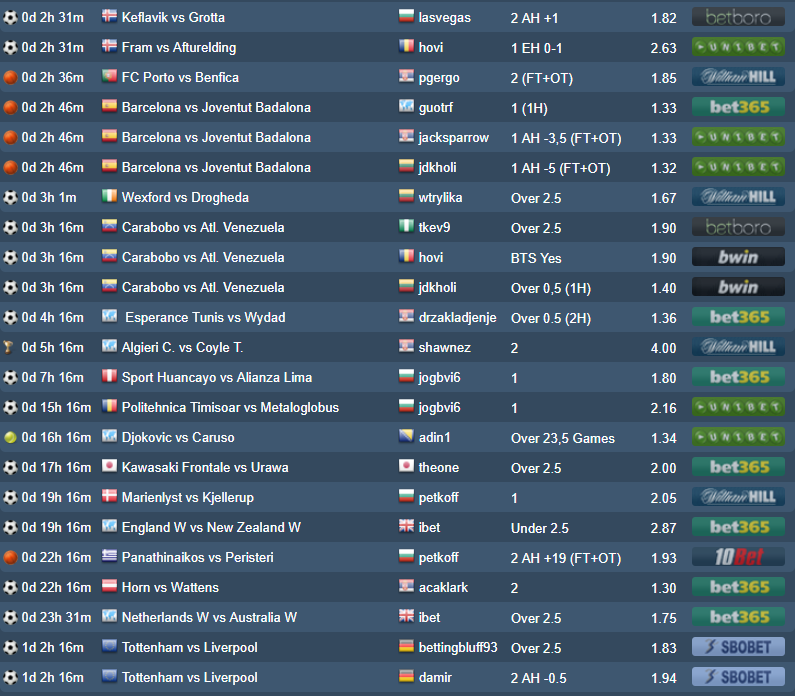
Task: Open the Keflavik vs Grotta match
Action: tap(173, 17)
